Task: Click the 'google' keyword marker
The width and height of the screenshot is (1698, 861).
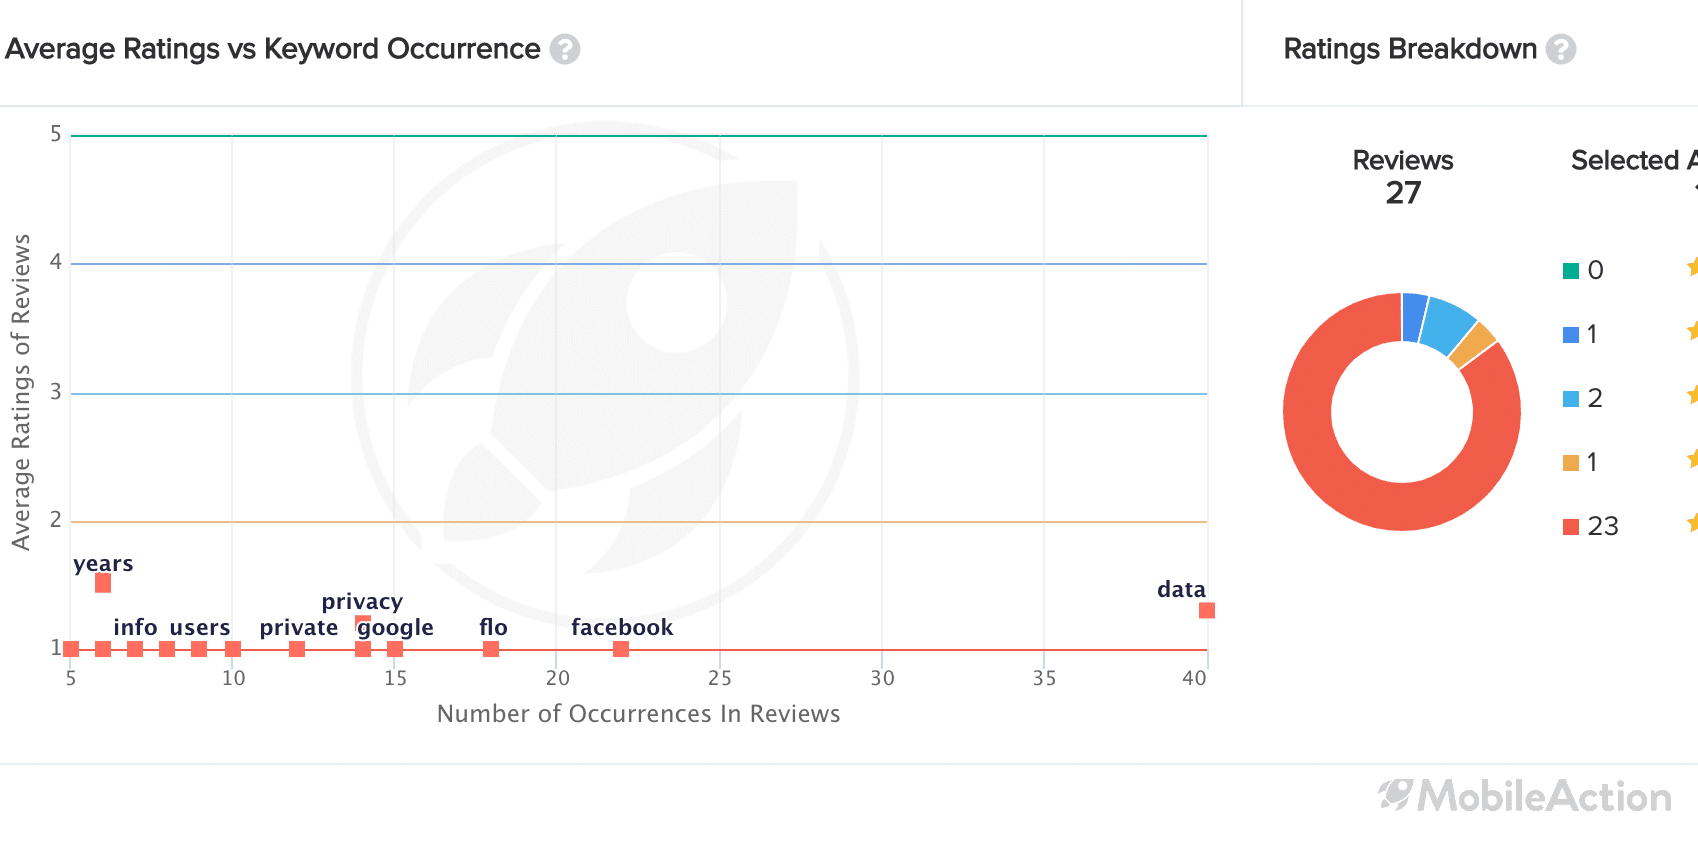Action: (395, 649)
